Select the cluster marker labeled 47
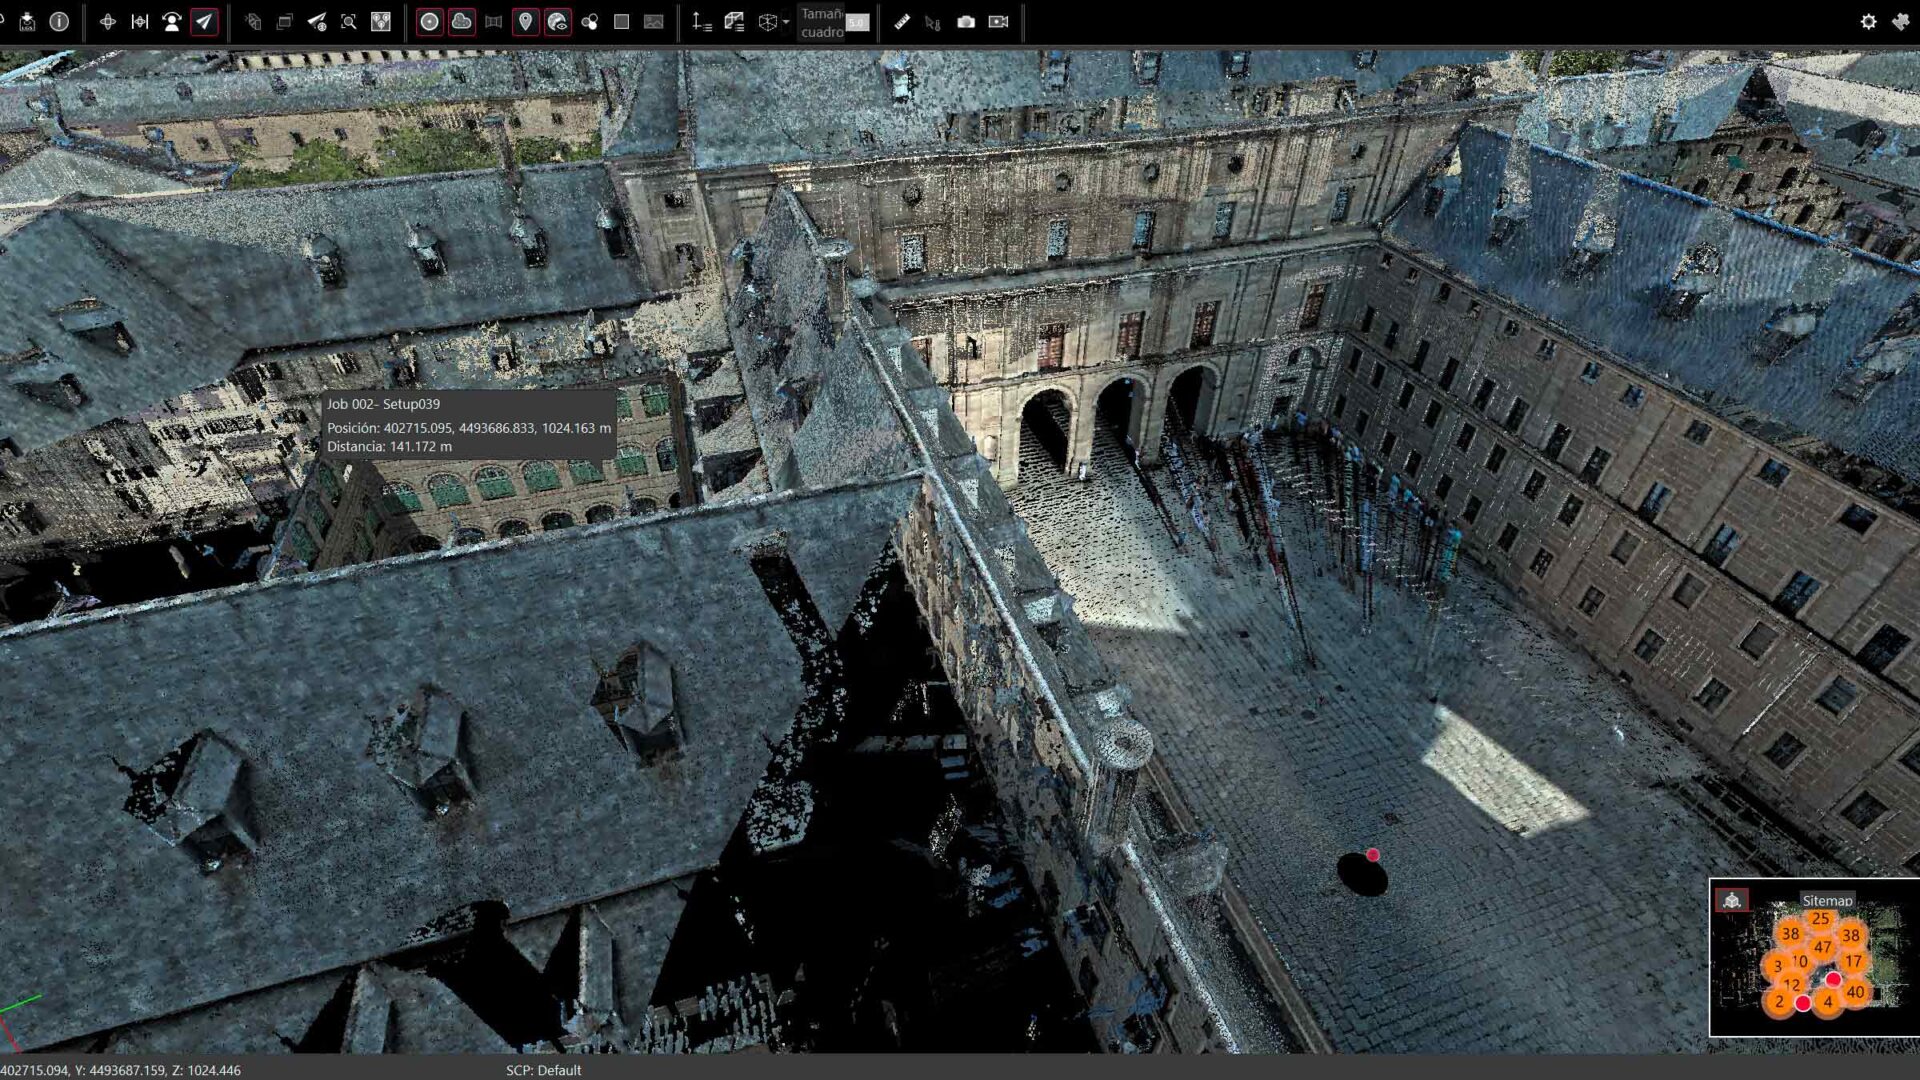Screen dimensions: 1920x1080 1822,946
